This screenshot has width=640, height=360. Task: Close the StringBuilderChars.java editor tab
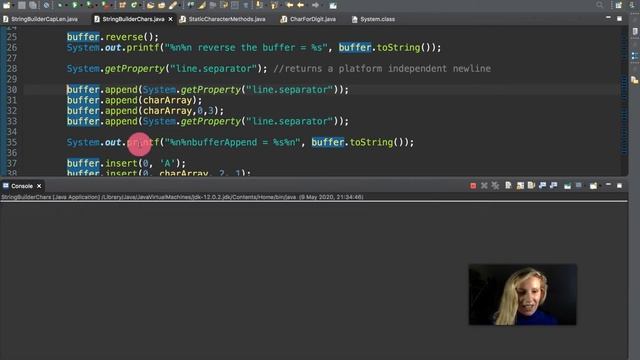click(171, 19)
